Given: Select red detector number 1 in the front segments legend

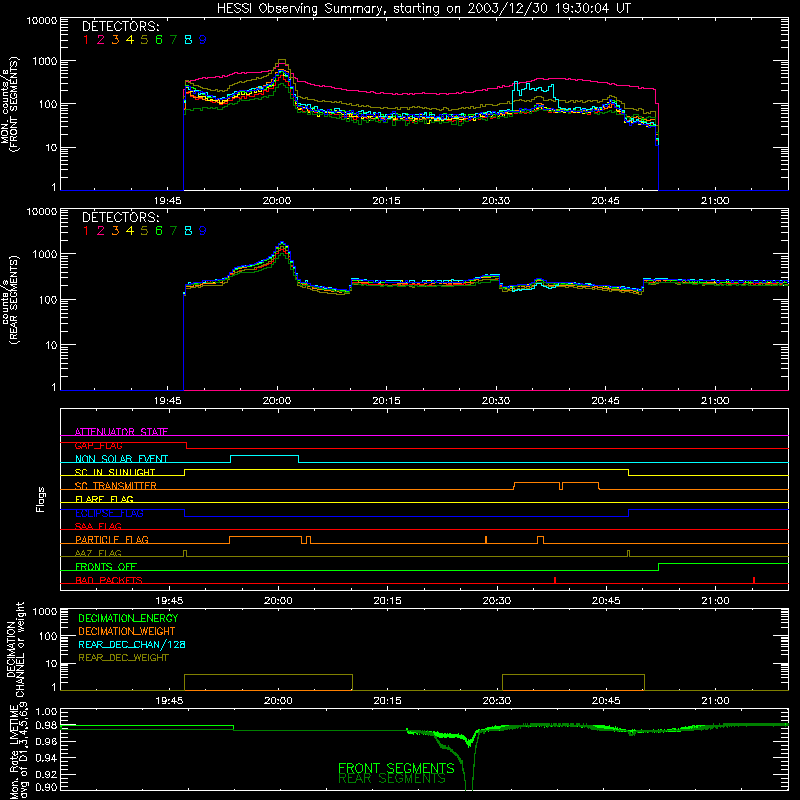Looking at the screenshot, I should click(x=86, y=40).
